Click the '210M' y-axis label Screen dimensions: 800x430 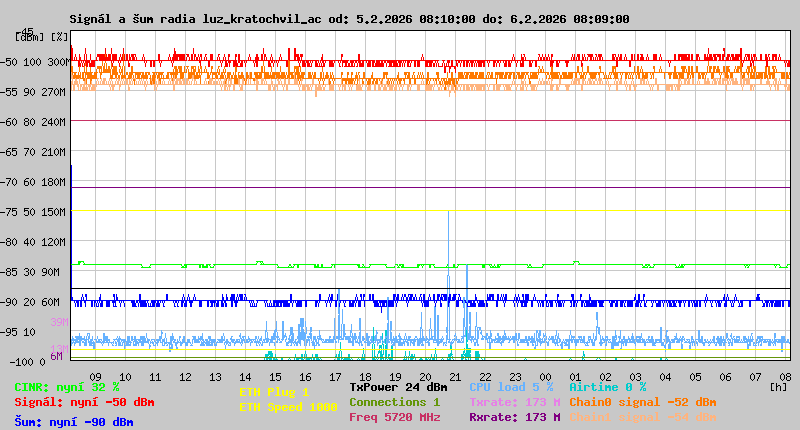coord(54,152)
